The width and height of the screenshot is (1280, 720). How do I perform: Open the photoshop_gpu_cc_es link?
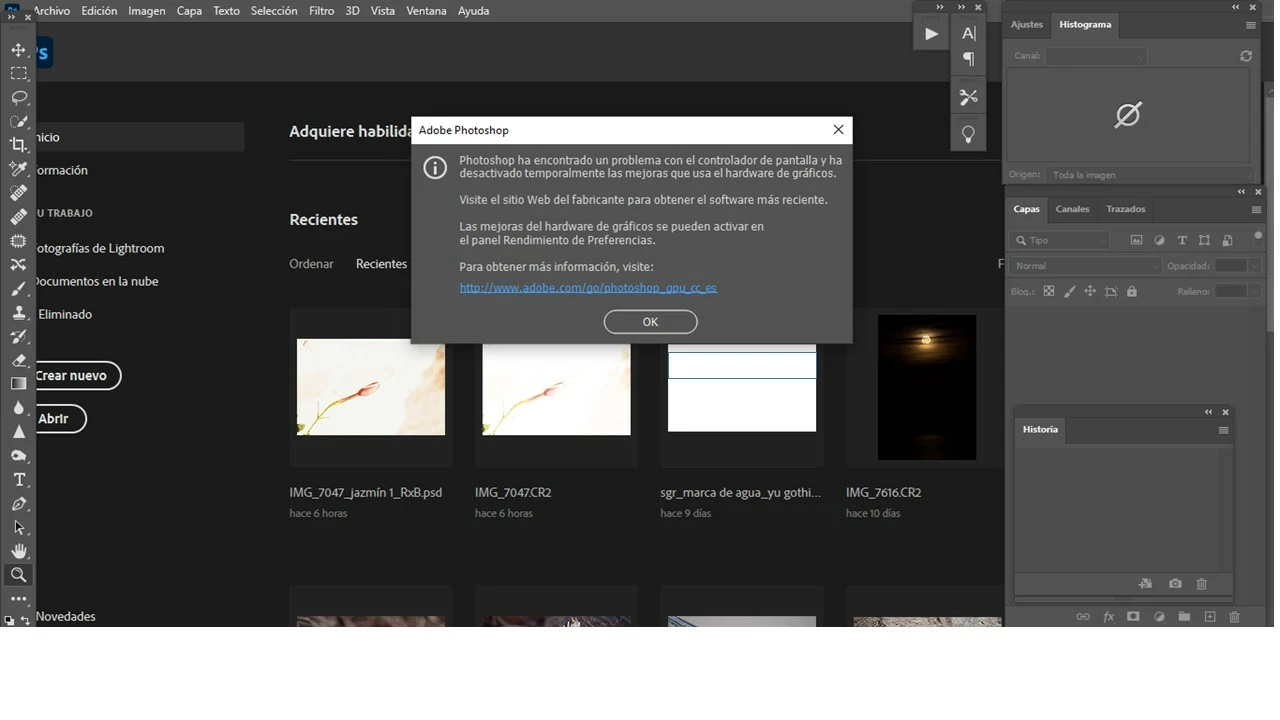tap(588, 288)
